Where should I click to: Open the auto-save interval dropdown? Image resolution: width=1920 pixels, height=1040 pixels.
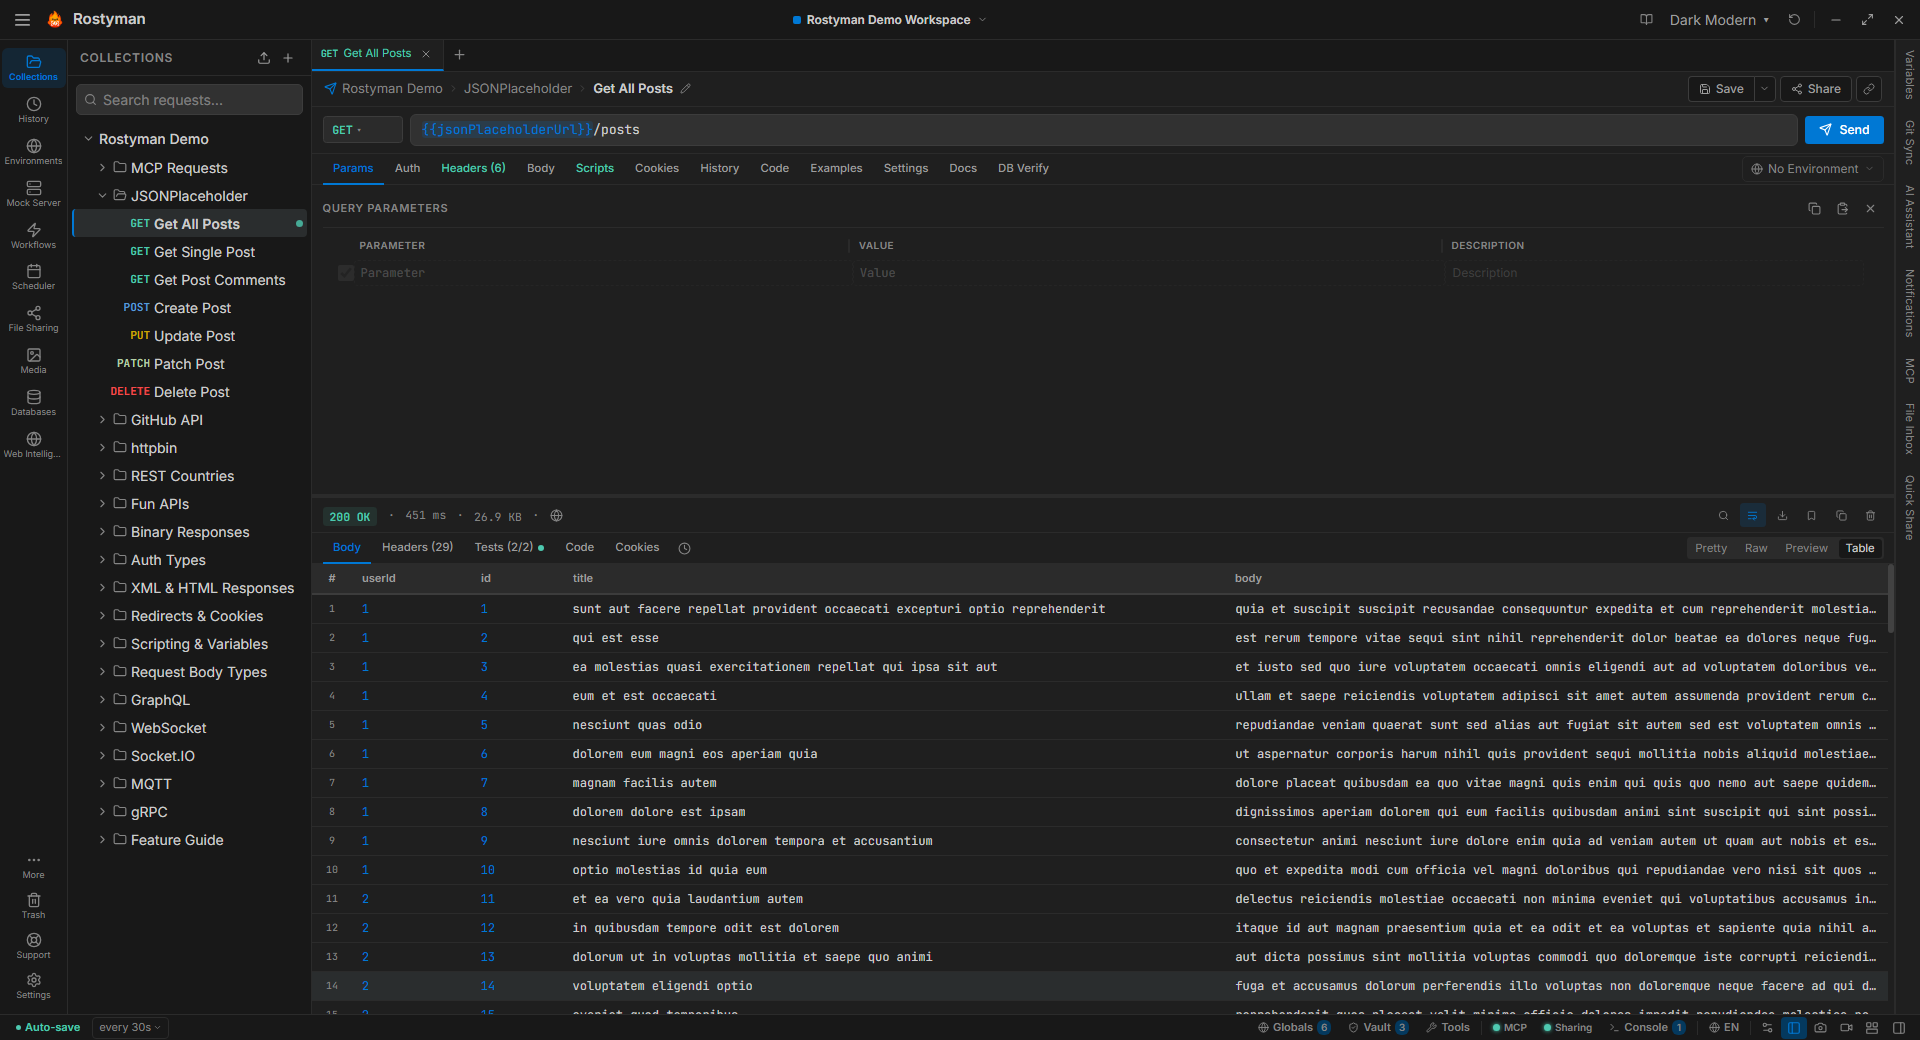pyautogui.click(x=130, y=1027)
